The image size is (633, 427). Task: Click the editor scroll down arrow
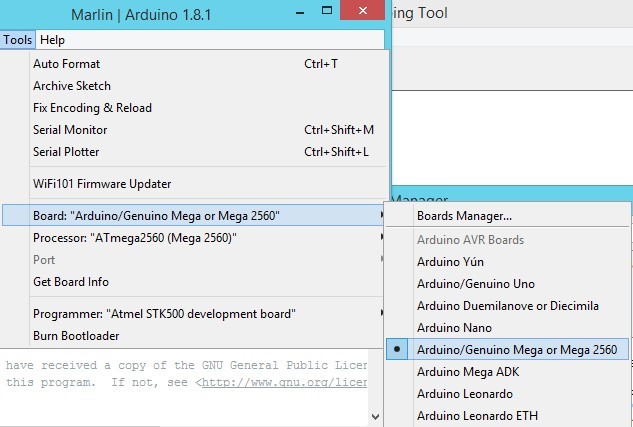[x=375, y=417]
